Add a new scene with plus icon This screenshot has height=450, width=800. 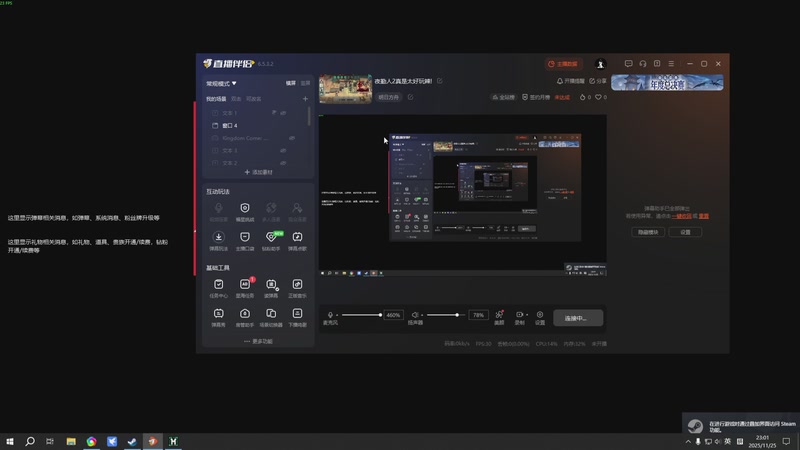305,99
